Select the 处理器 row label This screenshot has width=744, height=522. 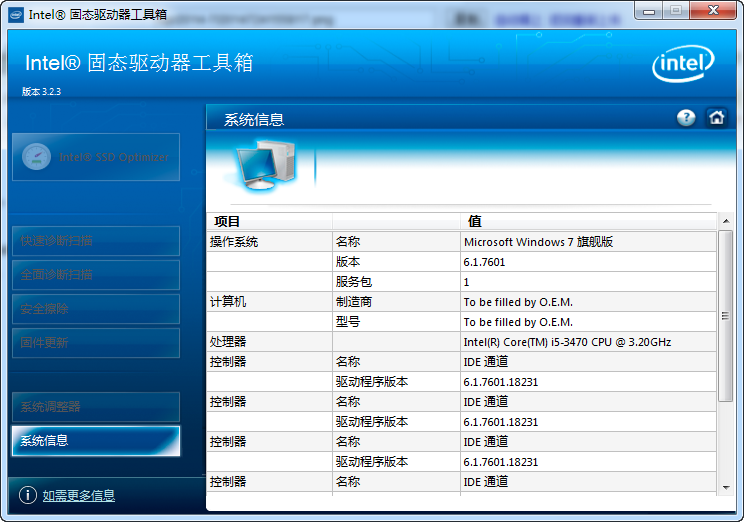tap(228, 342)
